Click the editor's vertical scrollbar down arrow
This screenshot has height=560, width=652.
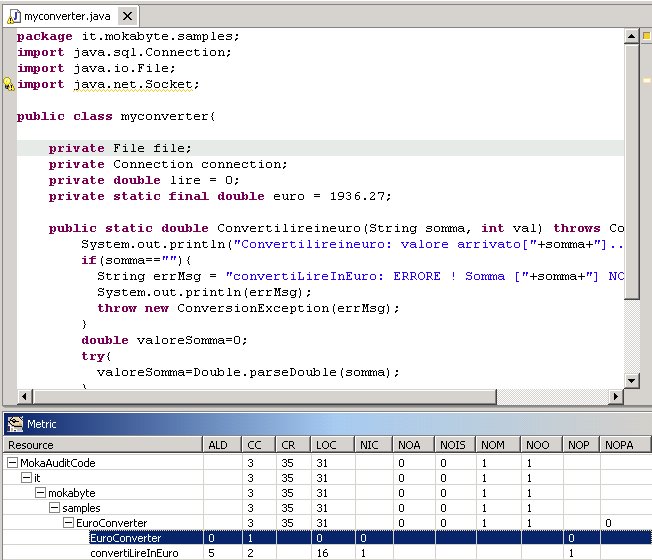coord(632,380)
